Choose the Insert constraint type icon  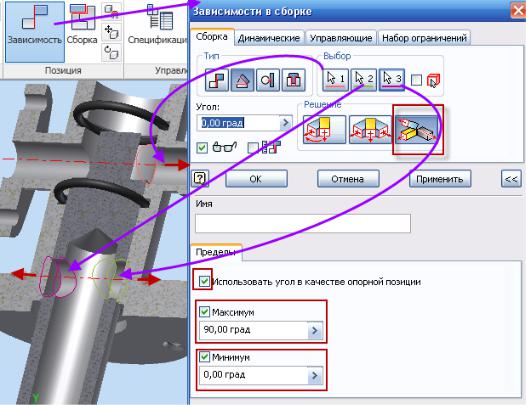(294, 80)
